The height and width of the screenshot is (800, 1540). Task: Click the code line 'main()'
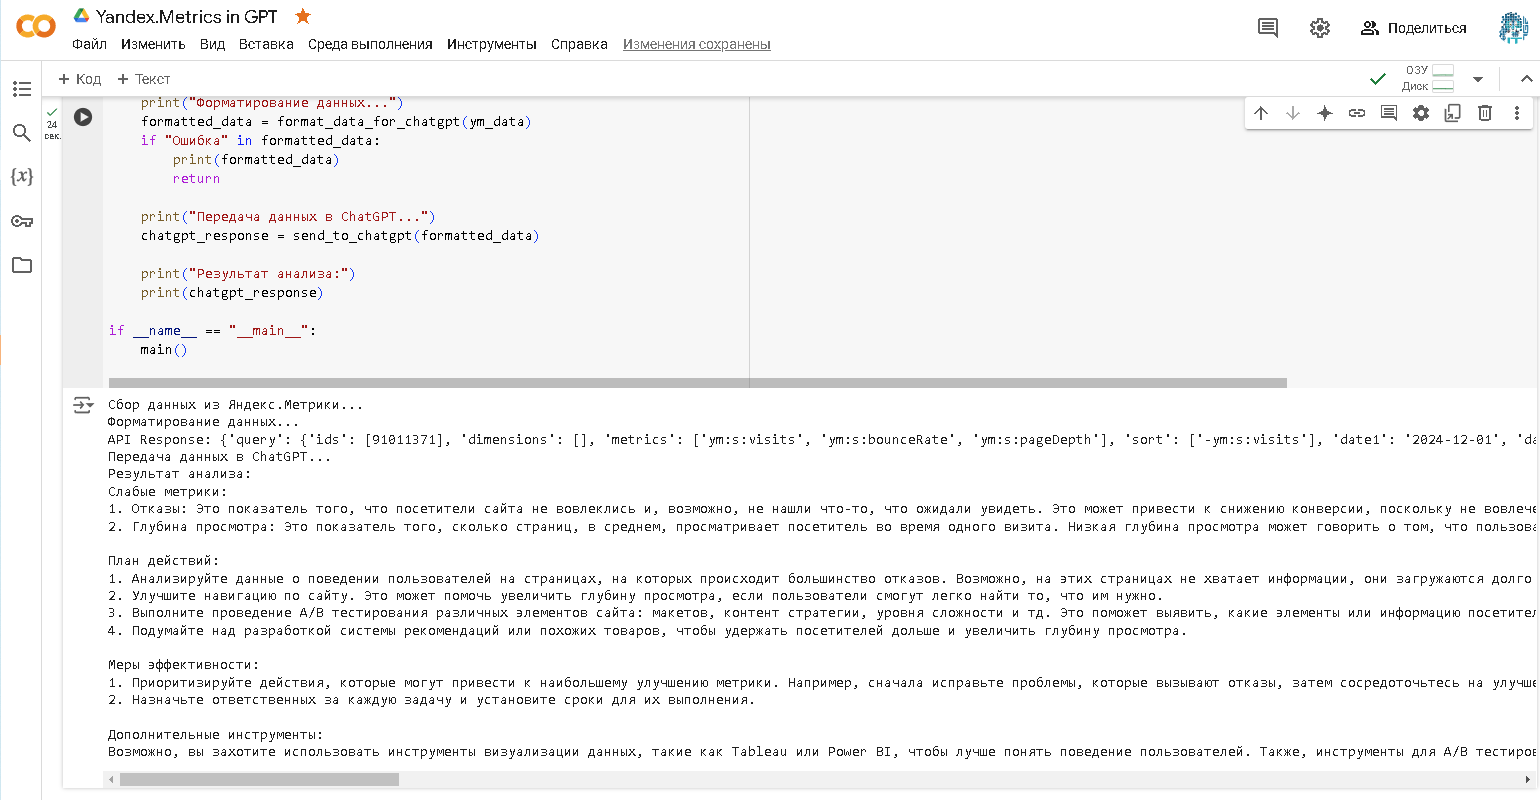click(164, 350)
